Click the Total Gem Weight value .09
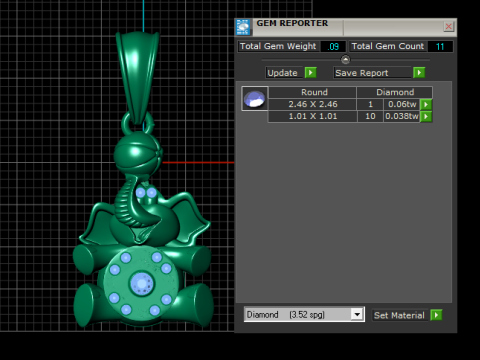 point(333,46)
